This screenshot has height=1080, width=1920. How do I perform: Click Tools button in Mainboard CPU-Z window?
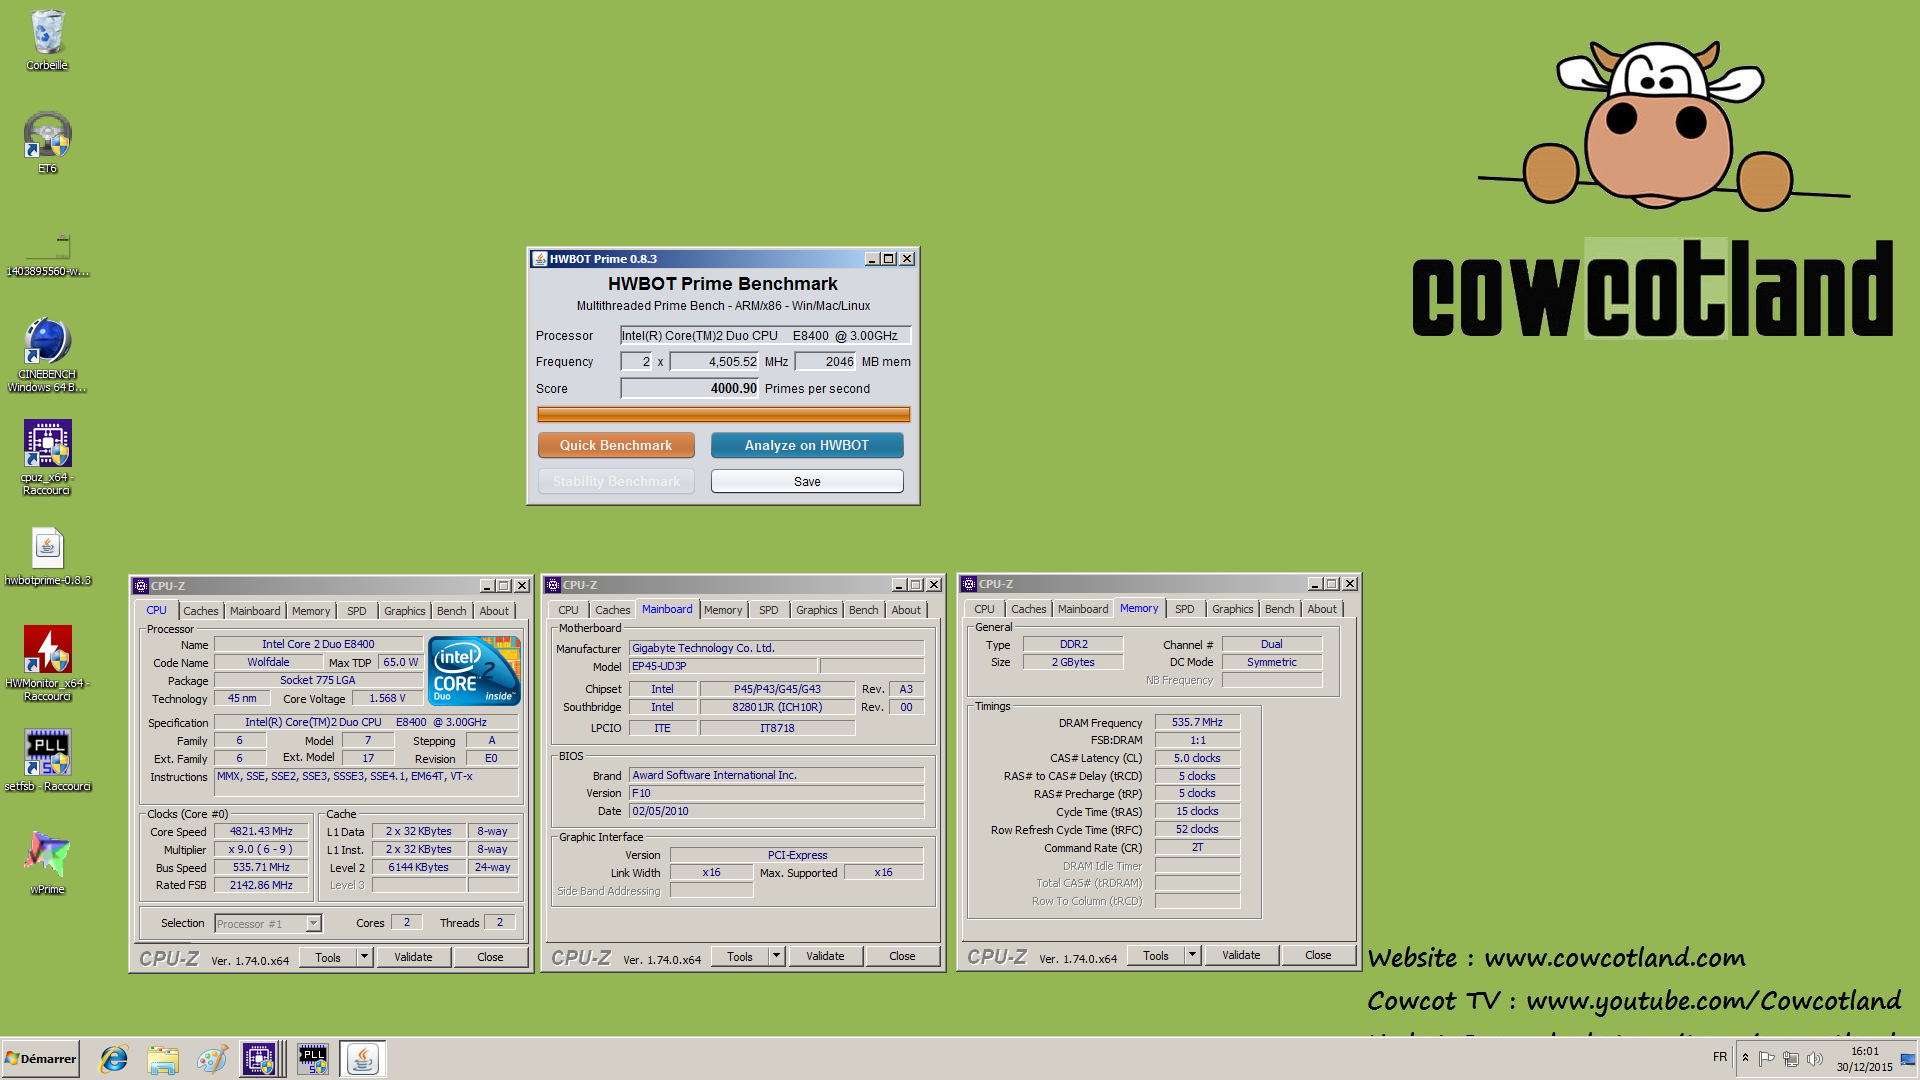coord(740,956)
